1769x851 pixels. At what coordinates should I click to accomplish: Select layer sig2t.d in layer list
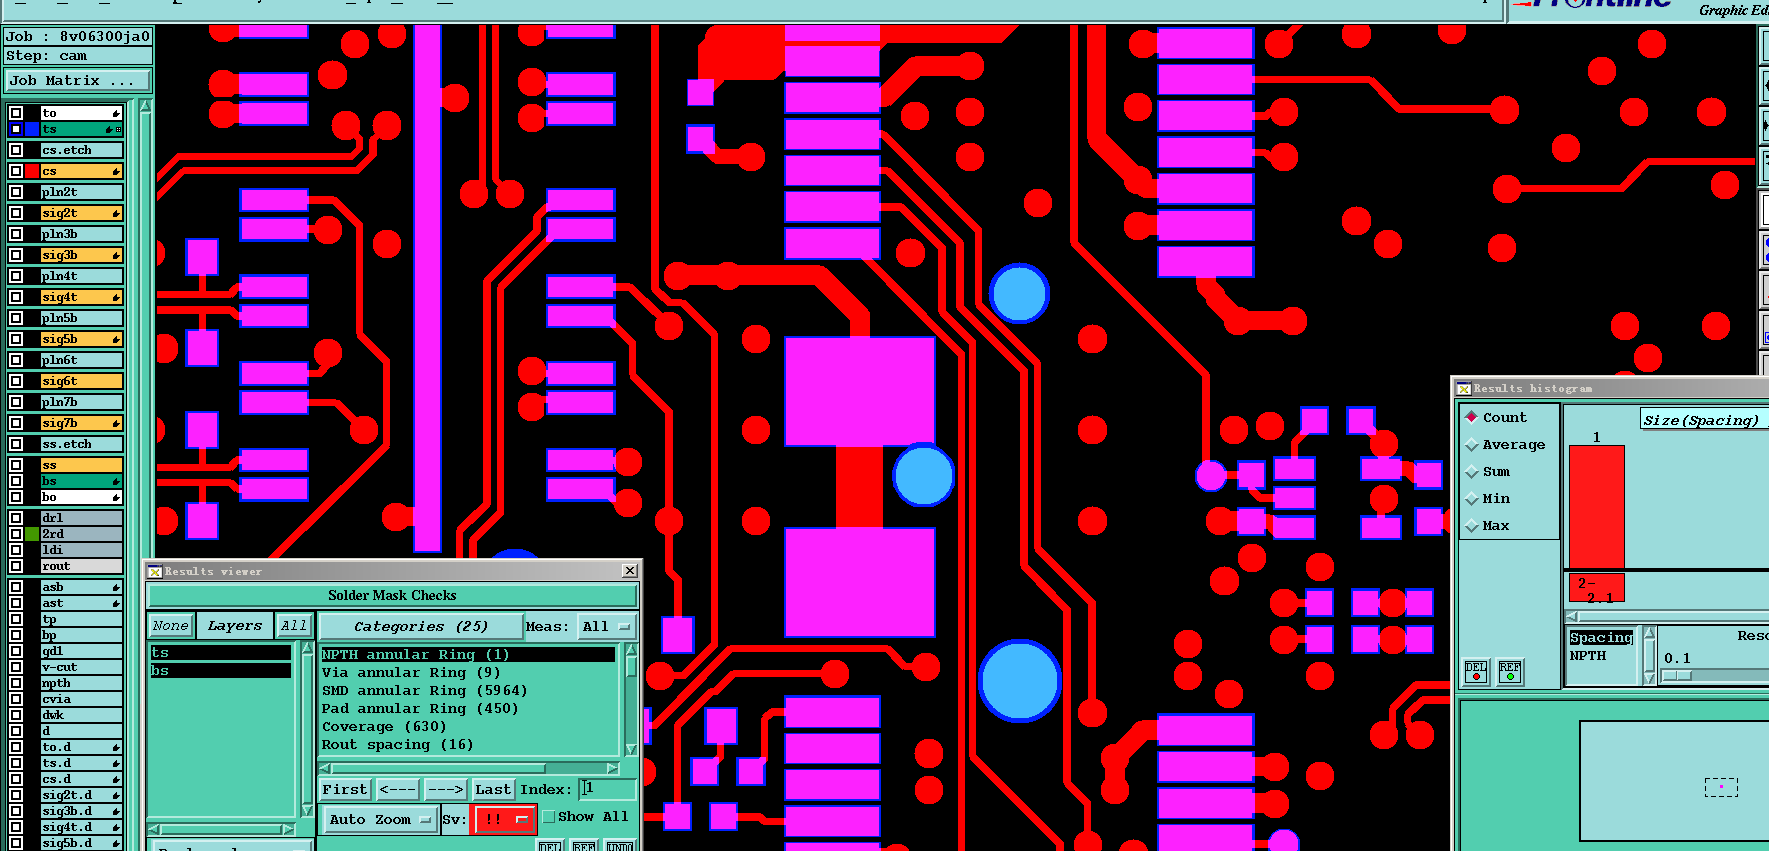81,795
